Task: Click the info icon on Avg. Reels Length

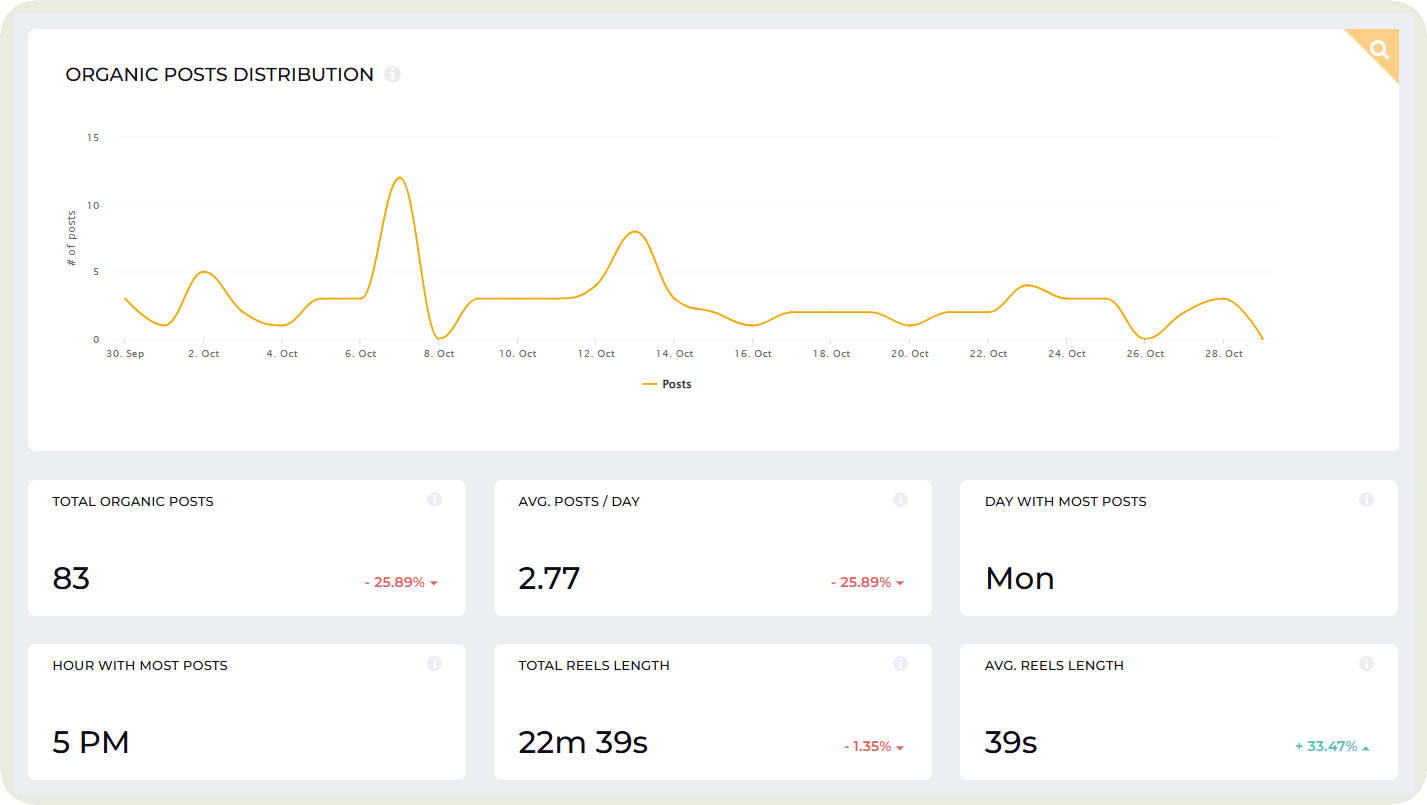Action: point(1366,662)
